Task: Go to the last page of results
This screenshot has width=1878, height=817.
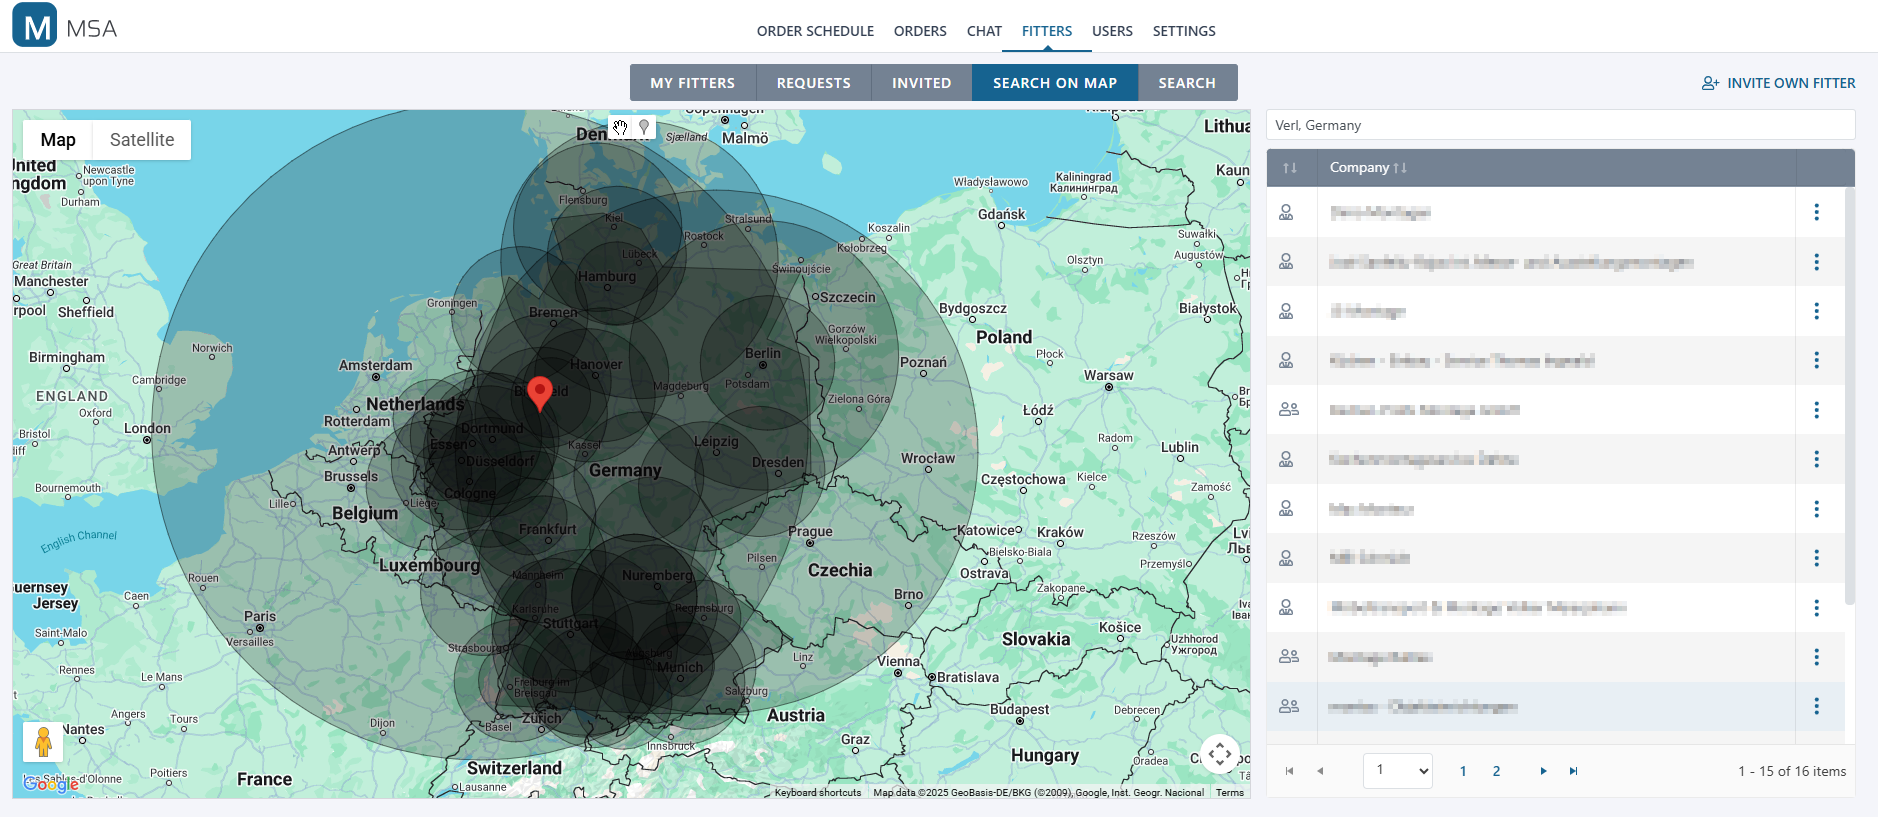Action: coord(1573,771)
